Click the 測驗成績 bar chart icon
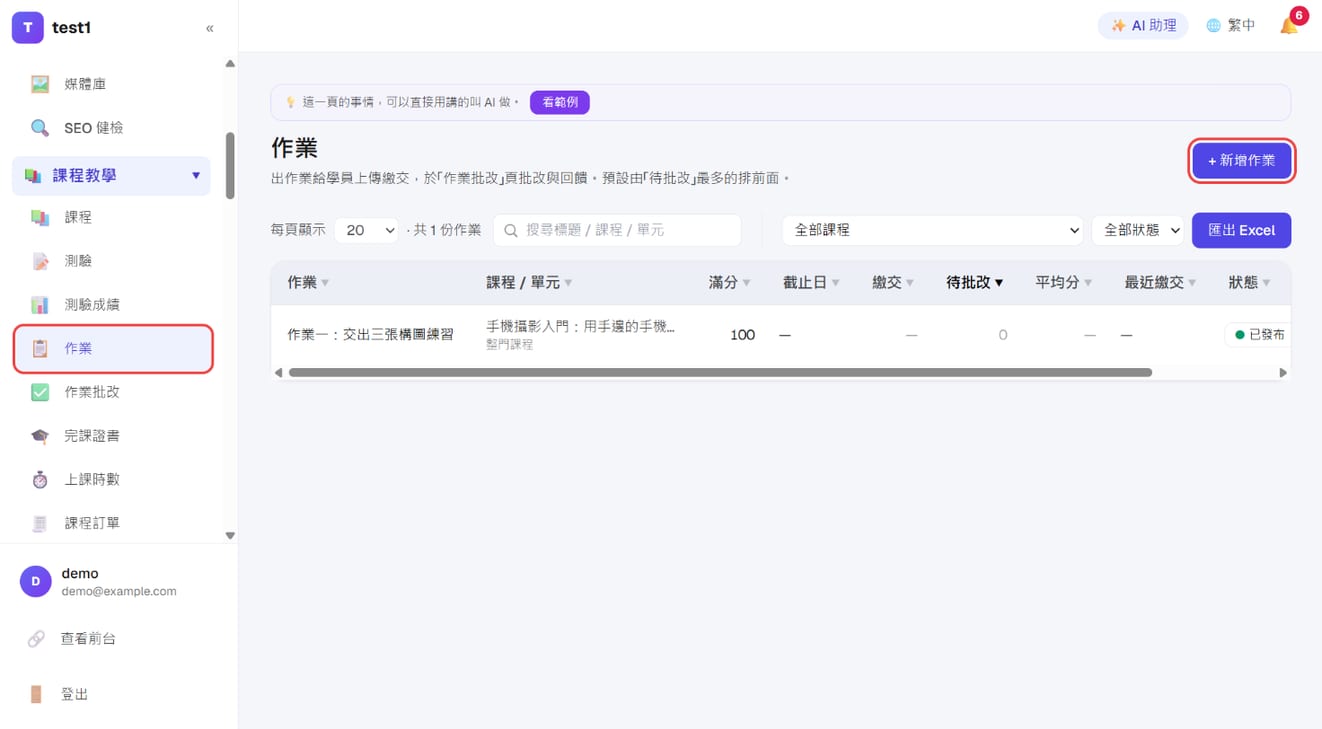 [40, 304]
